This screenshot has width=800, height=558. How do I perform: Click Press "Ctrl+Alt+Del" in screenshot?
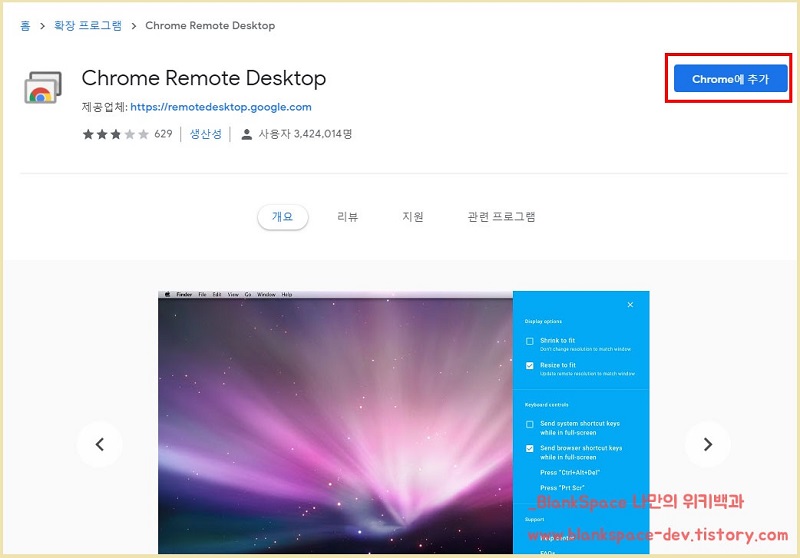tap(570, 472)
